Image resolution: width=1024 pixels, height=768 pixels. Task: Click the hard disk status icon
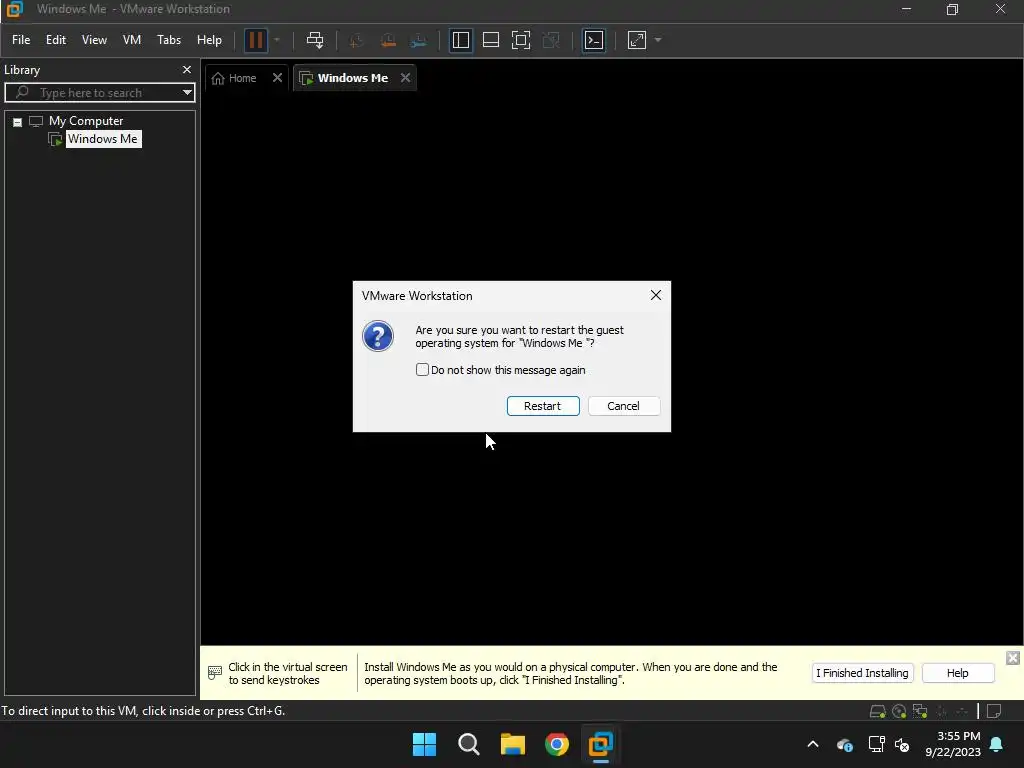coord(878,711)
